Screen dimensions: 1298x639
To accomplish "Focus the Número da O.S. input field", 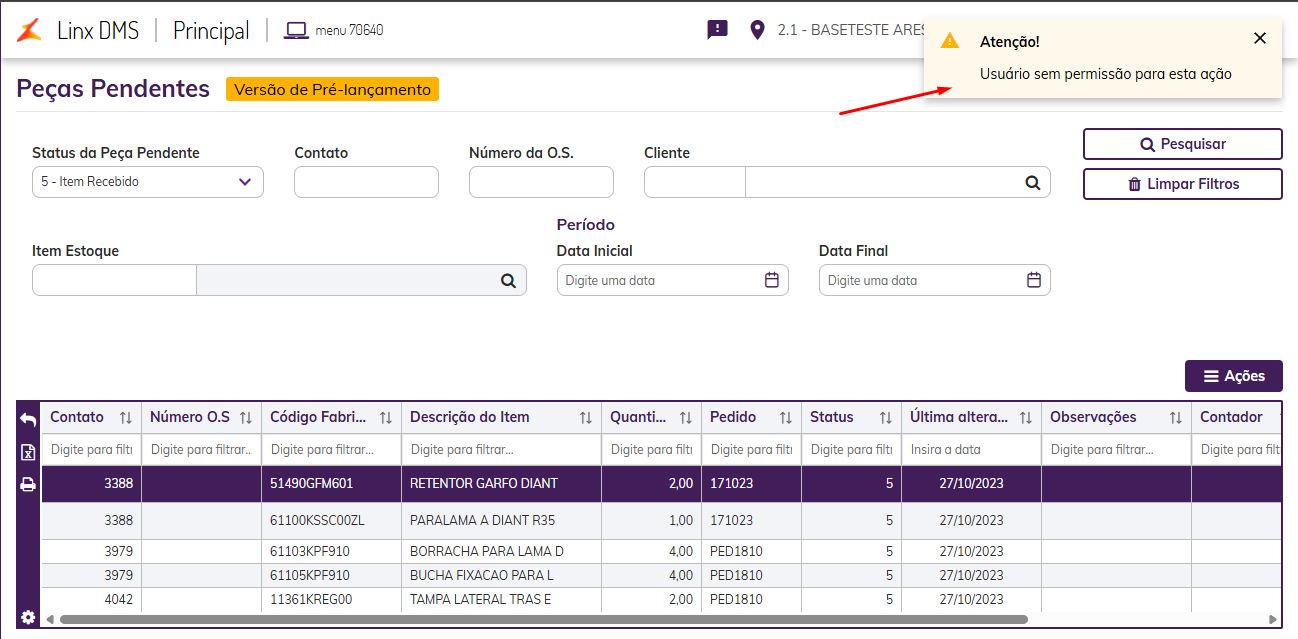I will pyautogui.click(x=541, y=182).
